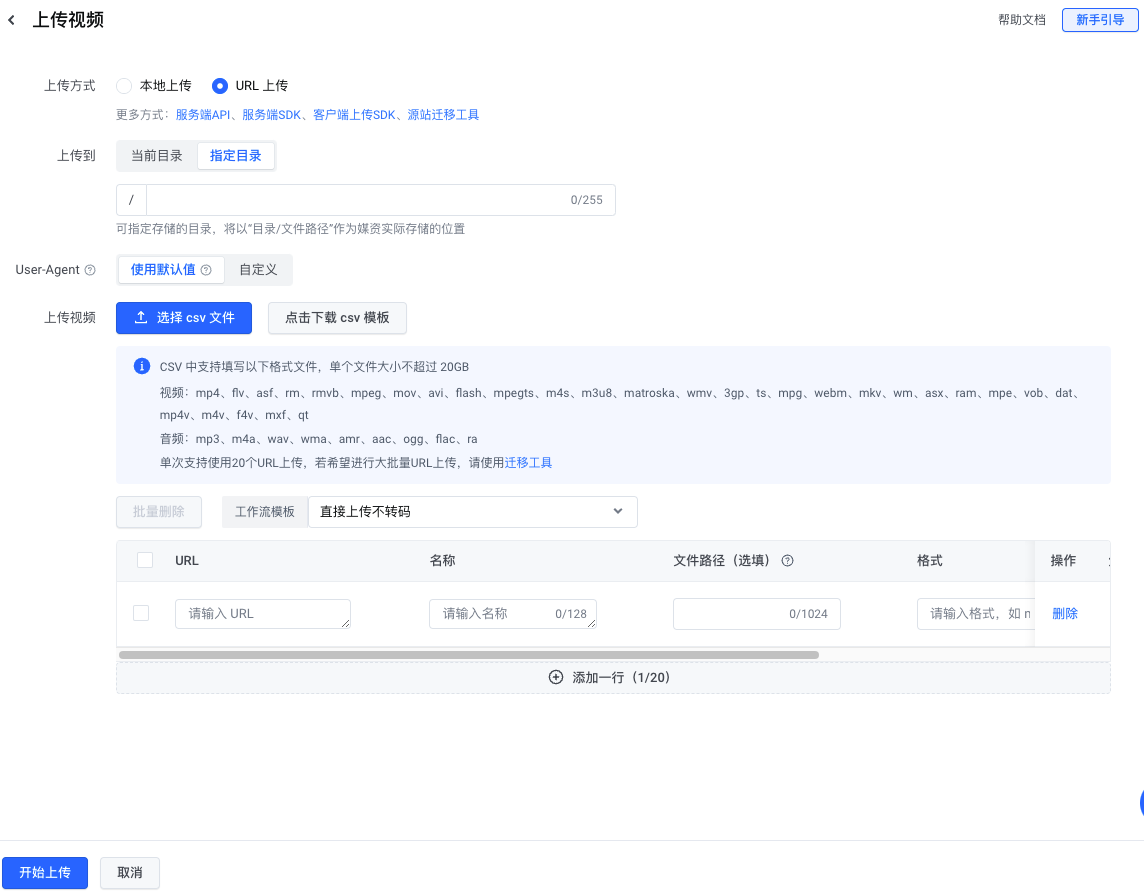The height and width of the screenshot is (894, 1144).
Task: Click the 取消 button
Action: point(130,873)
